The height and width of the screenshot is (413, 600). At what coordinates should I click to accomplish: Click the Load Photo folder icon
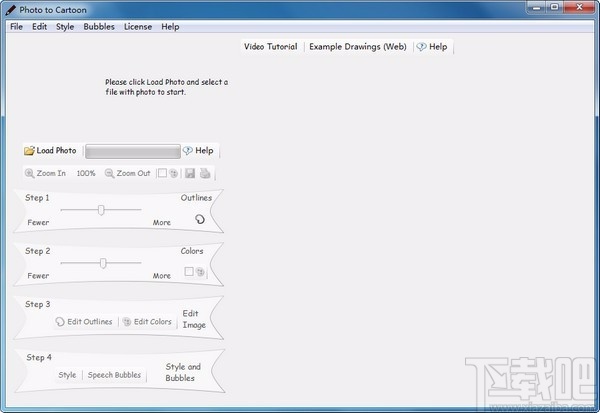[x=29, y=150]
